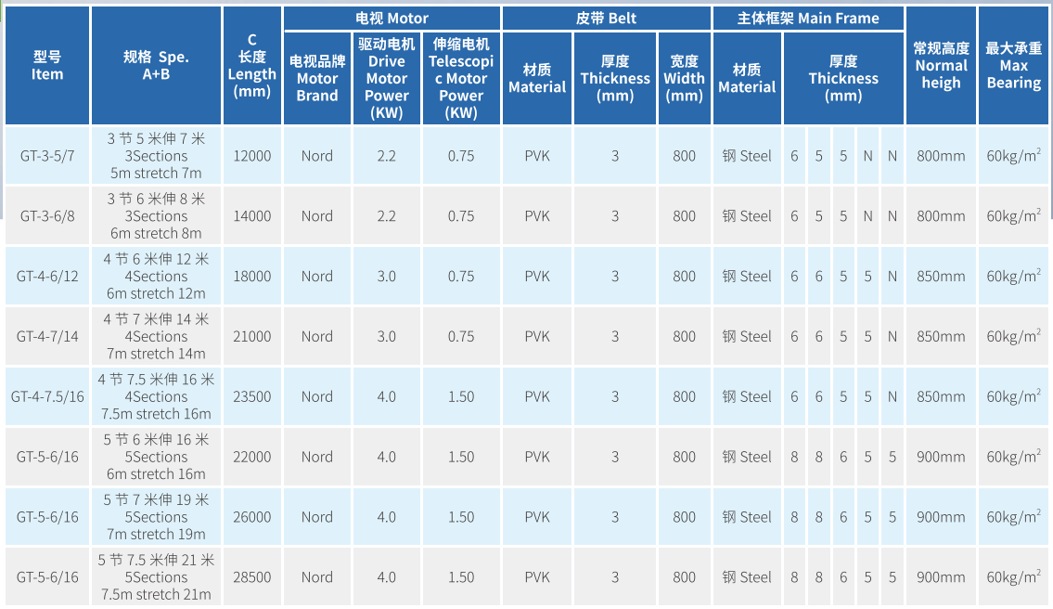Screen dimensions: 1053x609
Task: Select the Telescopic Motor Power header
Action: (461, 79)
